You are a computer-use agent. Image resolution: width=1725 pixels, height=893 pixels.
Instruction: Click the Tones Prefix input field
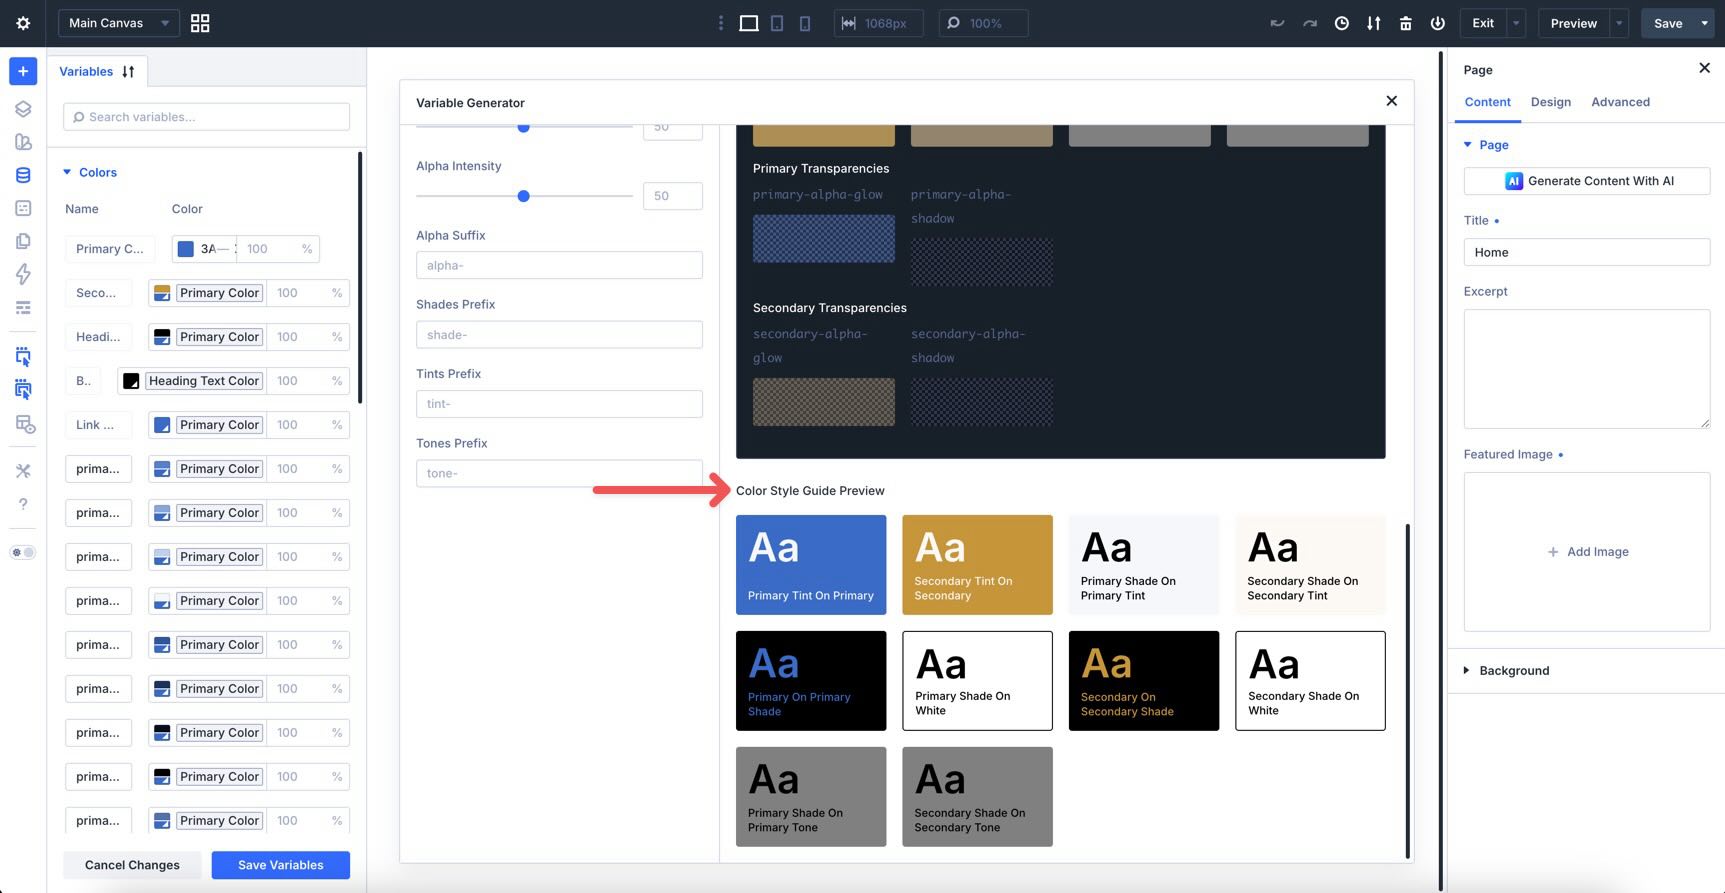[x=559, y=473]
